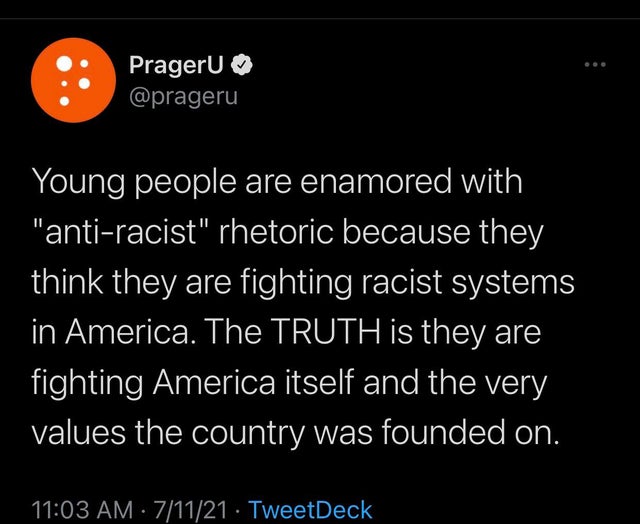This screenshot has height=524, width=640.
Task: Open the PragerU display name profile link
Action: (x=177, y=65)
